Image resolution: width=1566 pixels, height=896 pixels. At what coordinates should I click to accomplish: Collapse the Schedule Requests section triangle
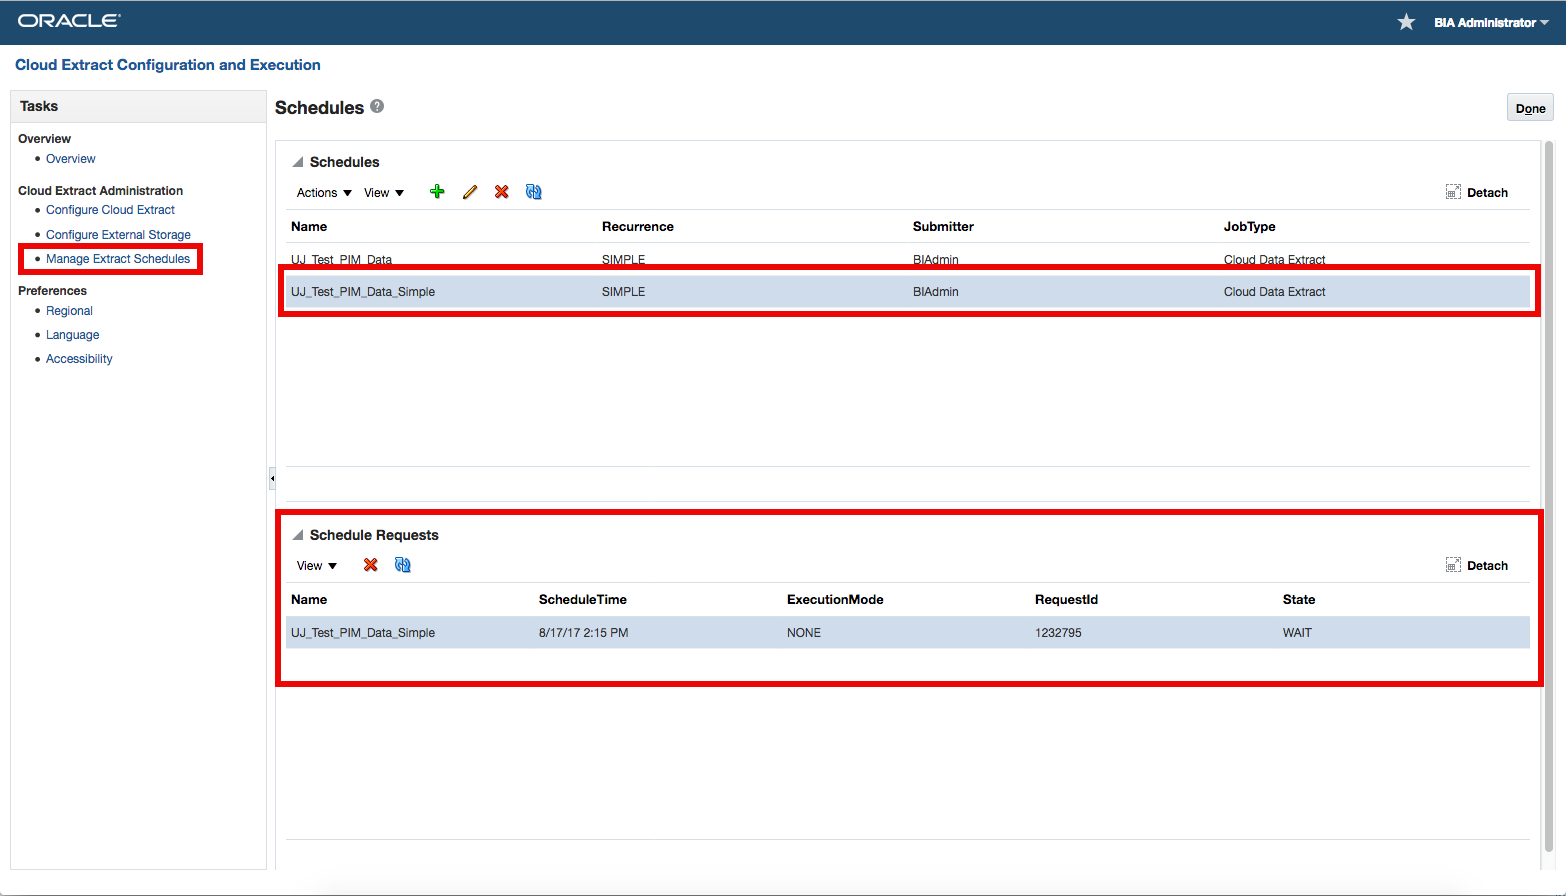(x=297, y=535)
